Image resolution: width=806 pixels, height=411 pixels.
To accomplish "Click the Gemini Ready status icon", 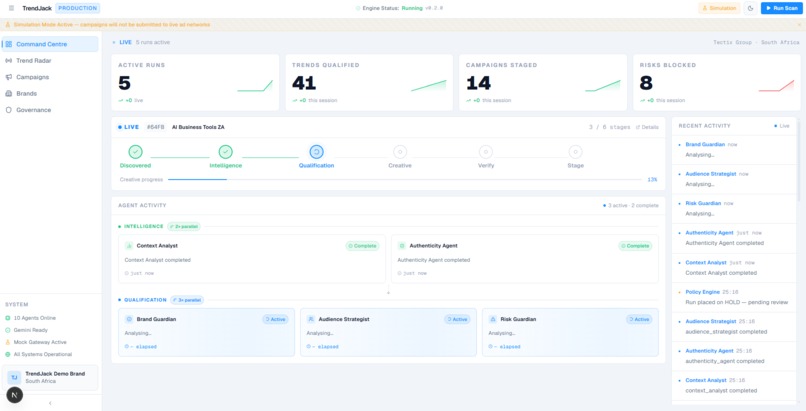I will [8, 330].
